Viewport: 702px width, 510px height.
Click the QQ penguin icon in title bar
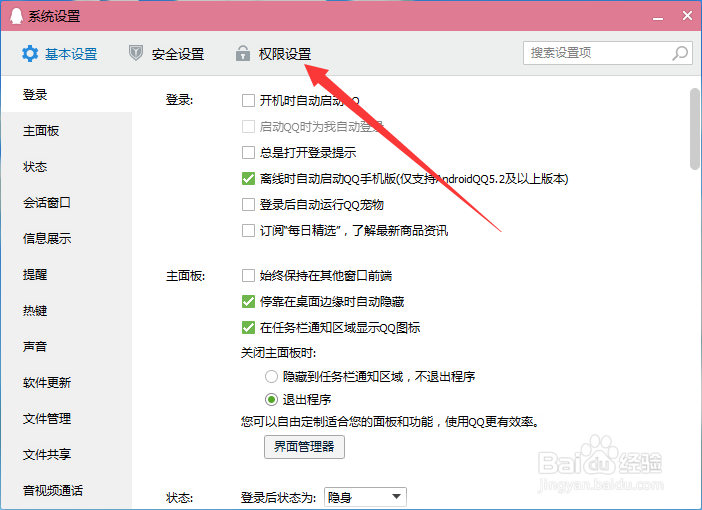[16, 16]
